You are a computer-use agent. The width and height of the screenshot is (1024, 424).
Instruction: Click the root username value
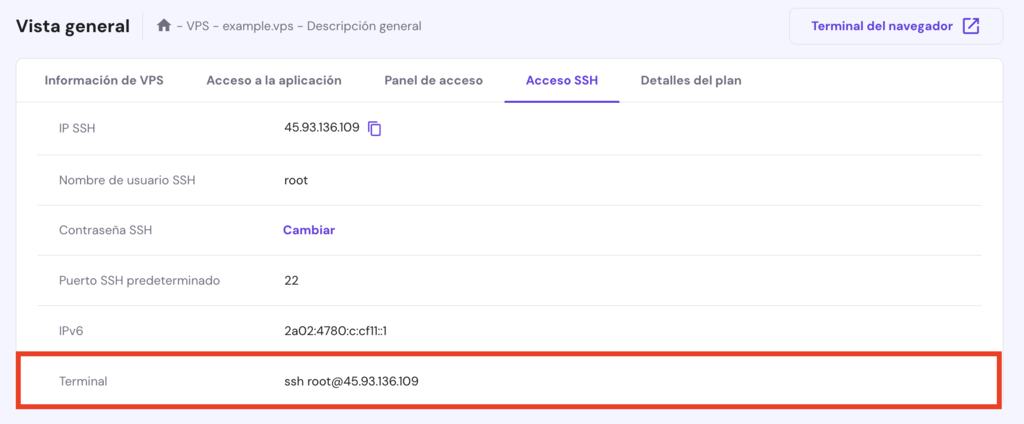[296, 180]
